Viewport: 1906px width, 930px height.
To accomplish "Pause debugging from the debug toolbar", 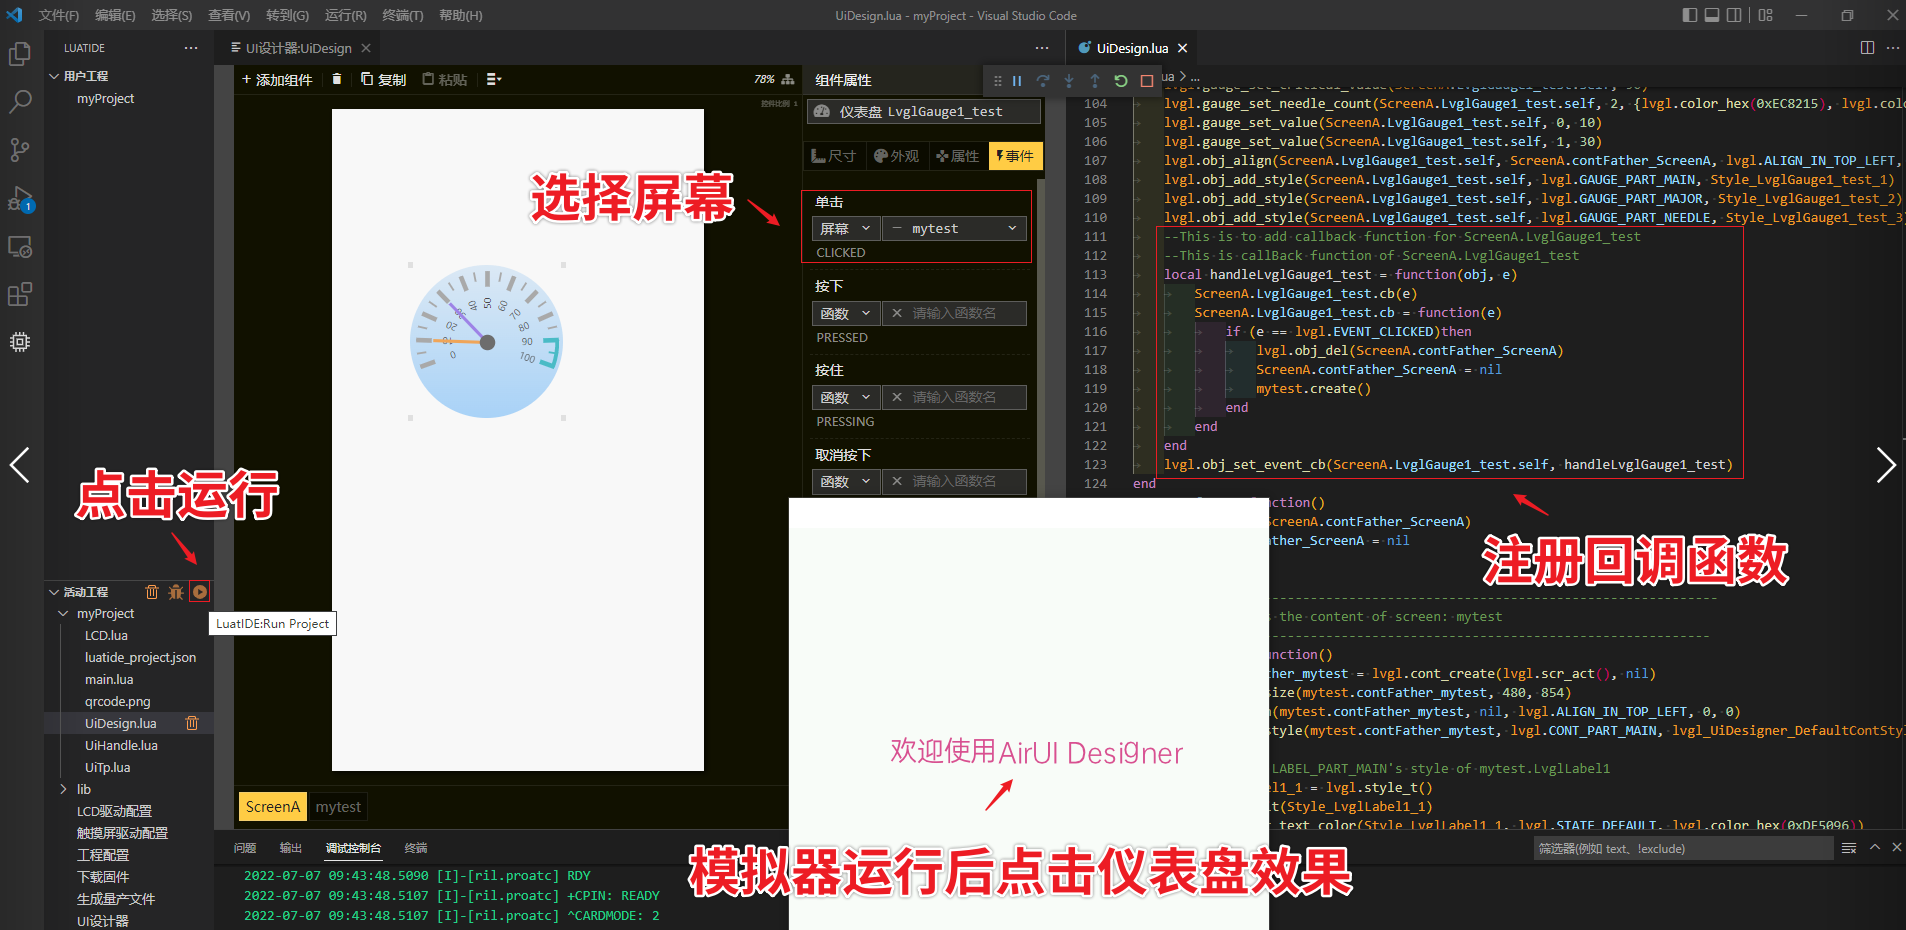I will point(1017,81).
